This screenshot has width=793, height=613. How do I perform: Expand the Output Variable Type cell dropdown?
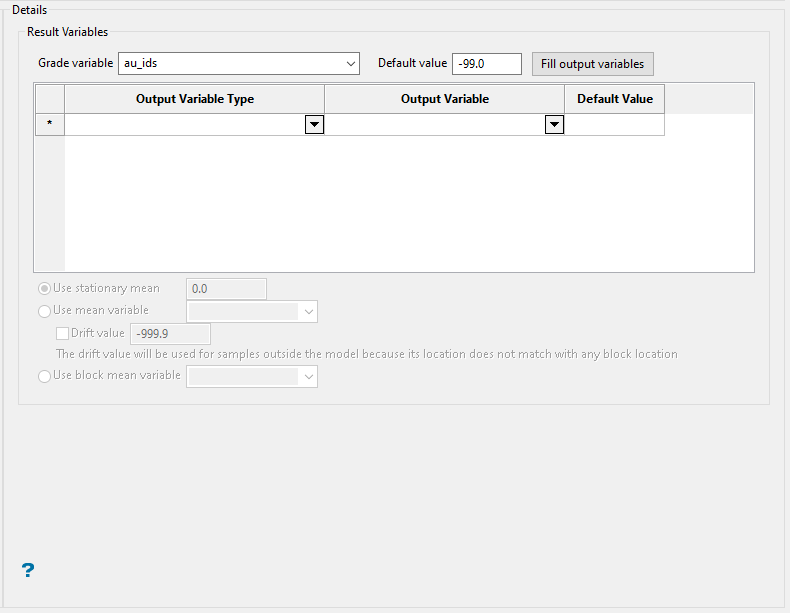314,125
